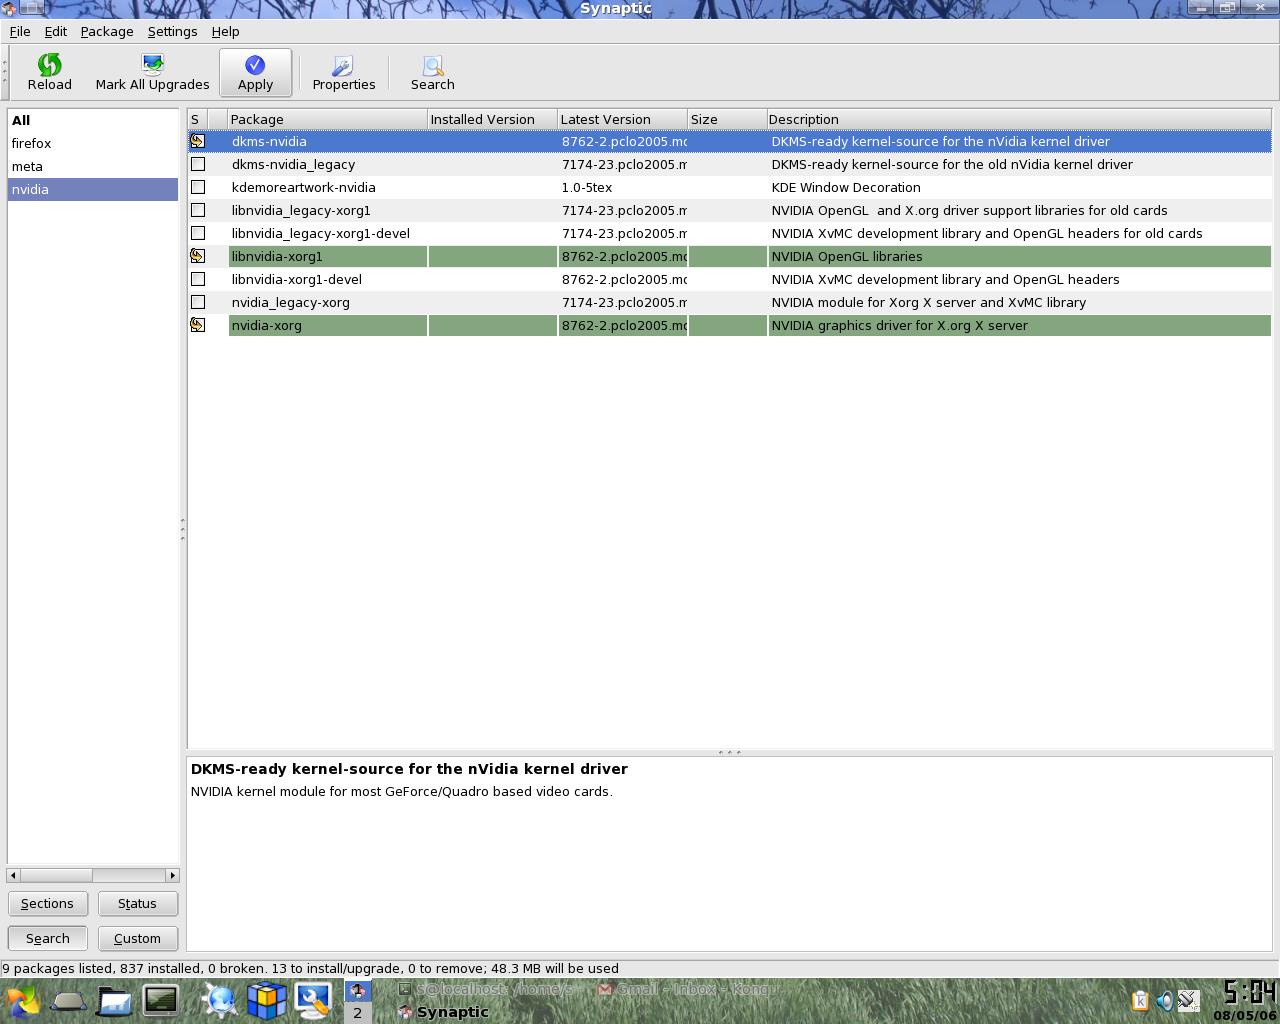The height and width of the screenshot is (1024, 1280).
Task: Click the Mark All Upgrades toolbar icon
Action: [x=153, y=65]
